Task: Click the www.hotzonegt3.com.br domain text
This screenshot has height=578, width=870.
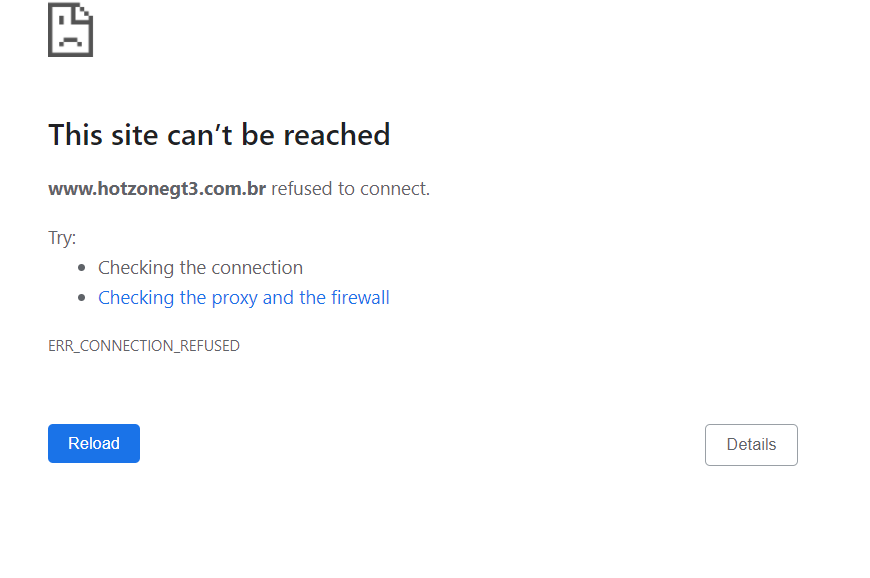Action: pos(157,188)
